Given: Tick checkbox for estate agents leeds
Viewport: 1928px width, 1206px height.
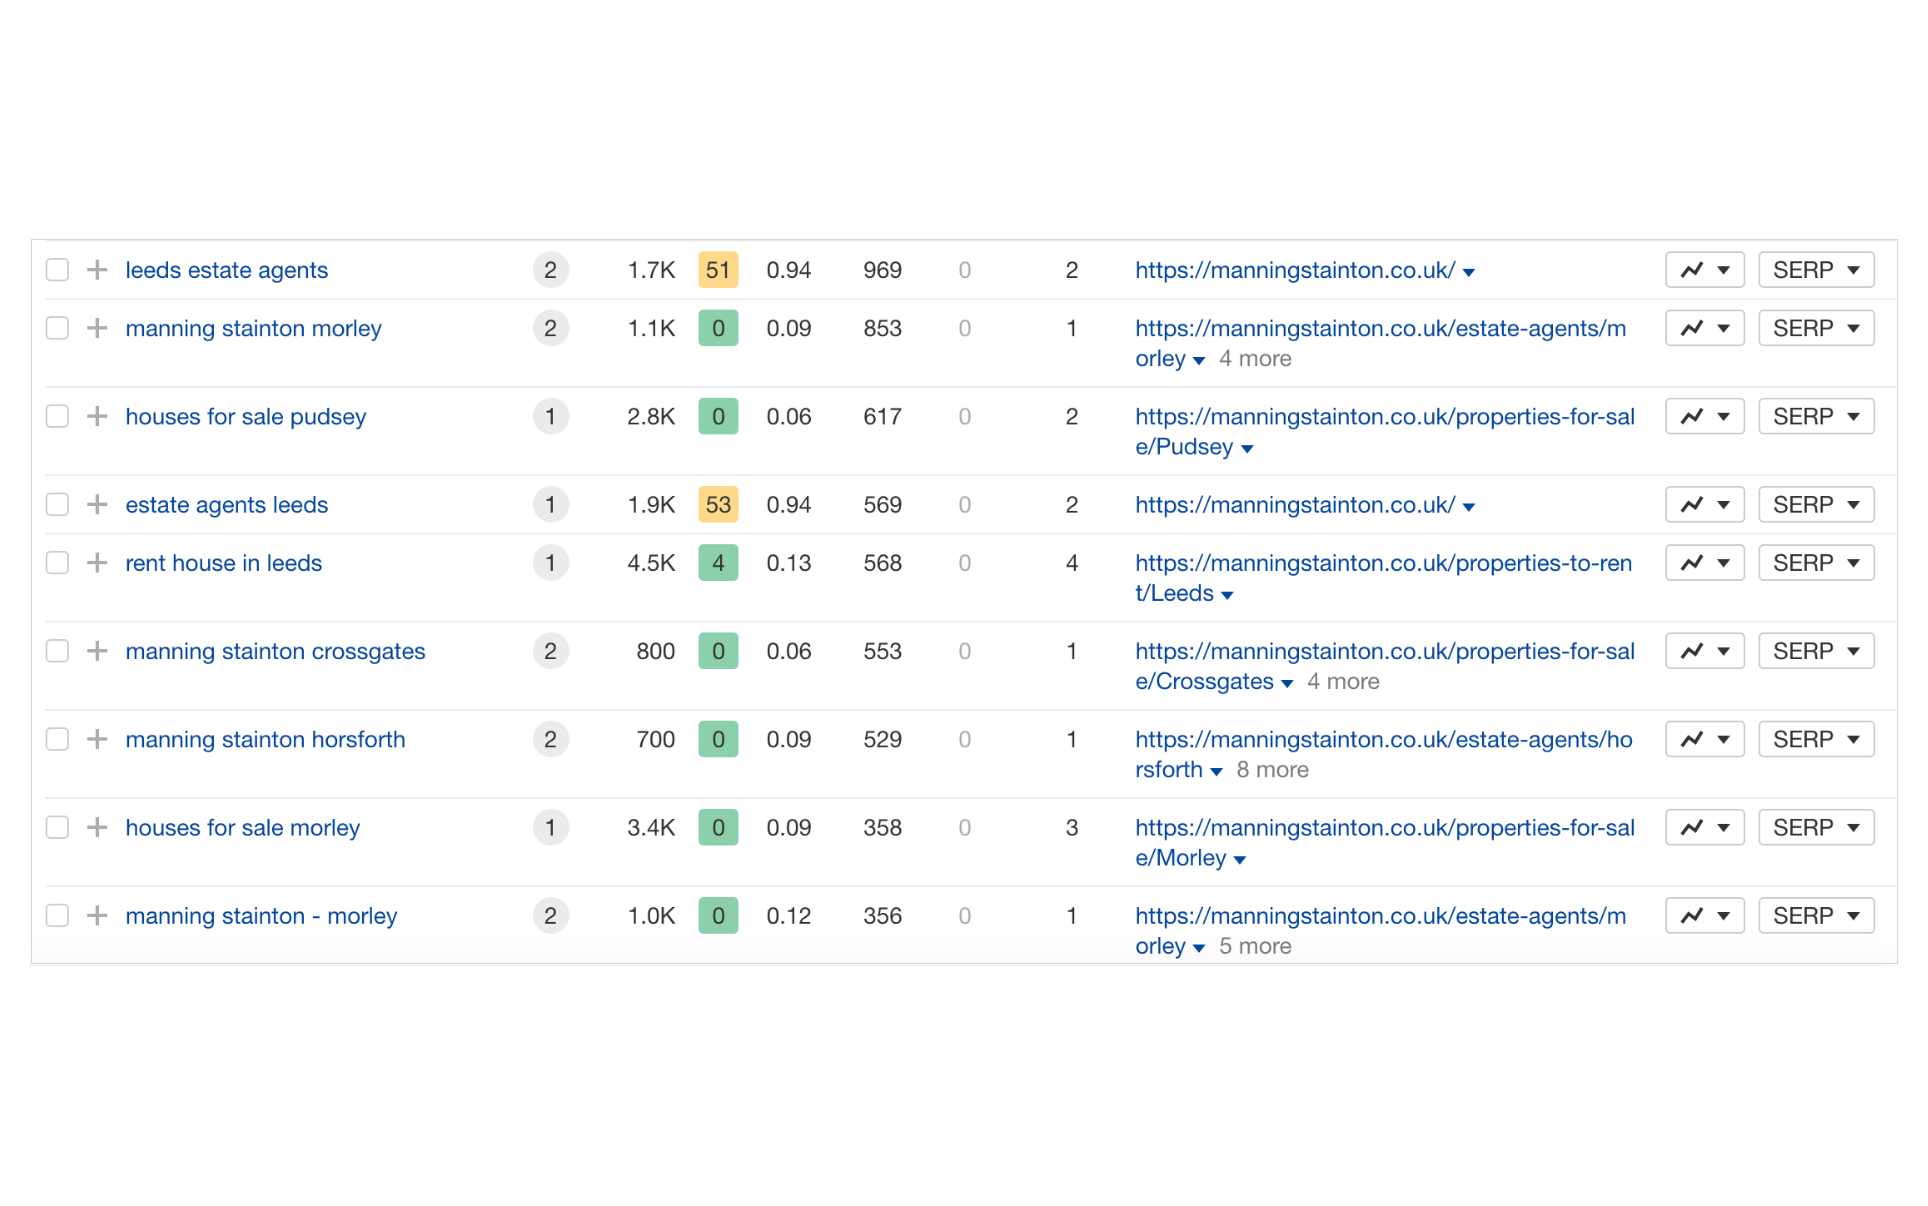Looking at the screenshot, I should 58,505.
